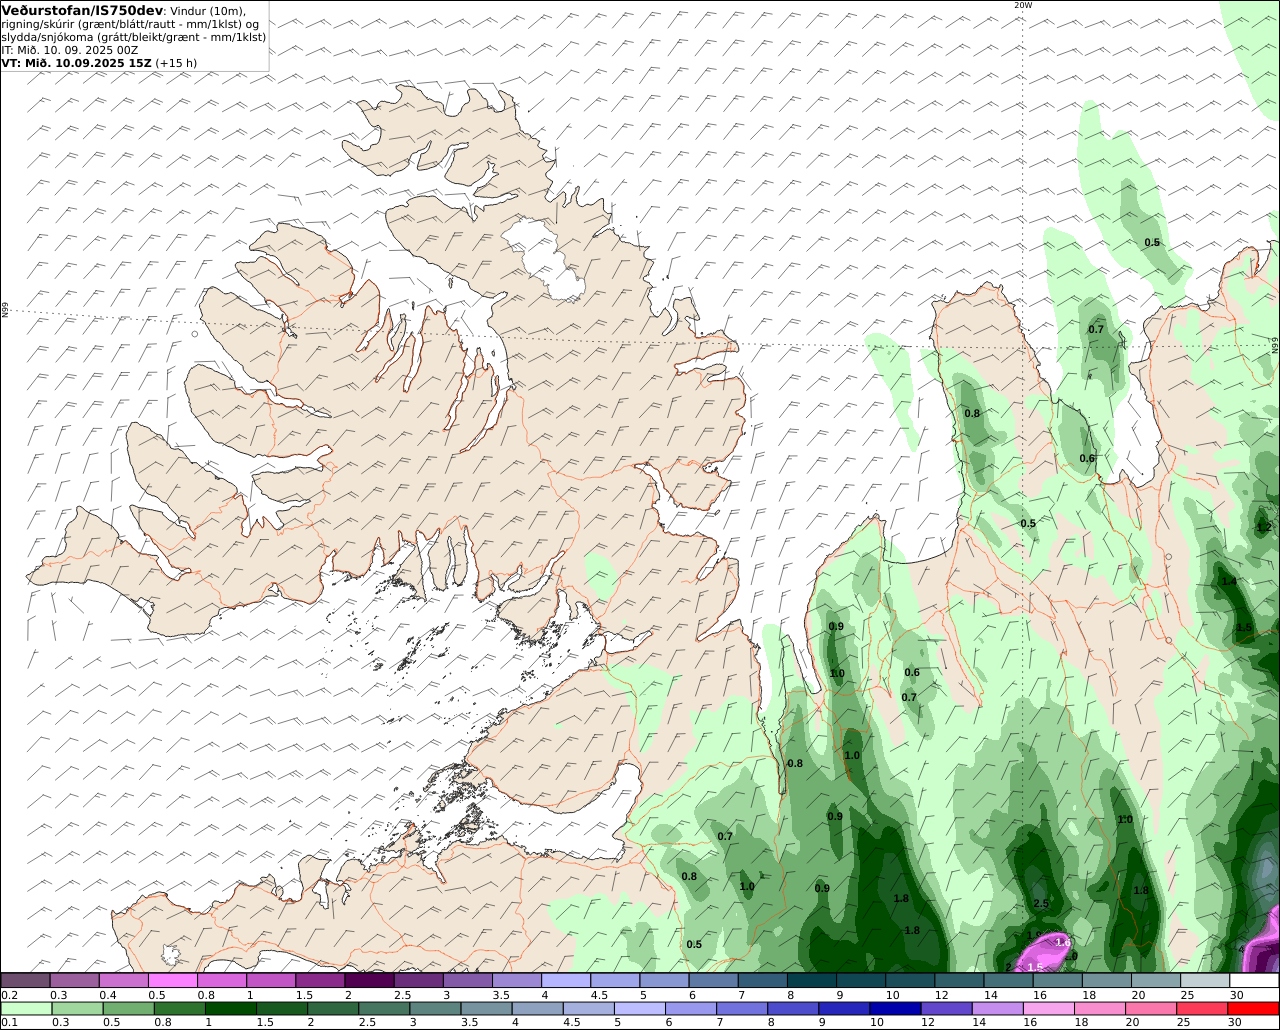1280x1030 pixels.
Task: Pick the snow-row swatch starting at 0.8
Action: [x=221, y=980]
